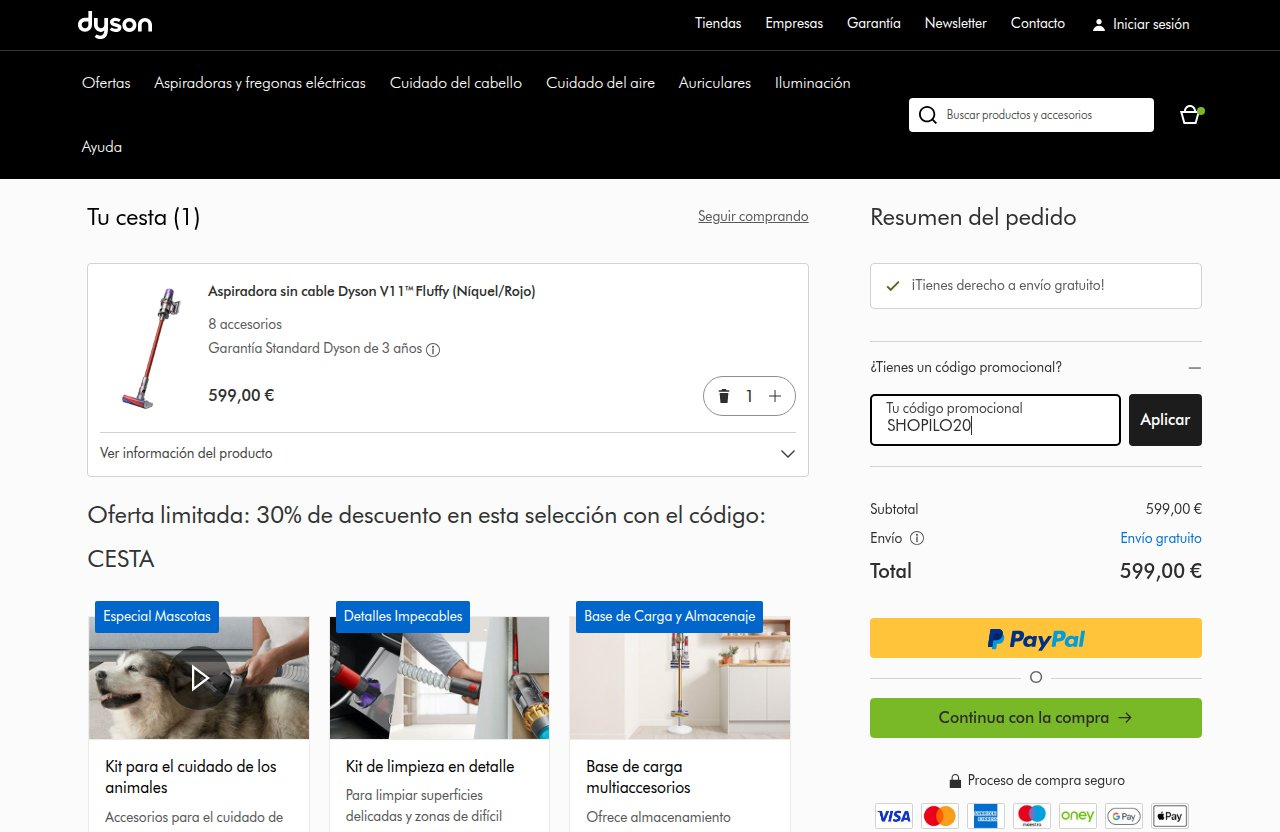
Task: Click the Dyson logo
Action: click(x=115, y=24)
